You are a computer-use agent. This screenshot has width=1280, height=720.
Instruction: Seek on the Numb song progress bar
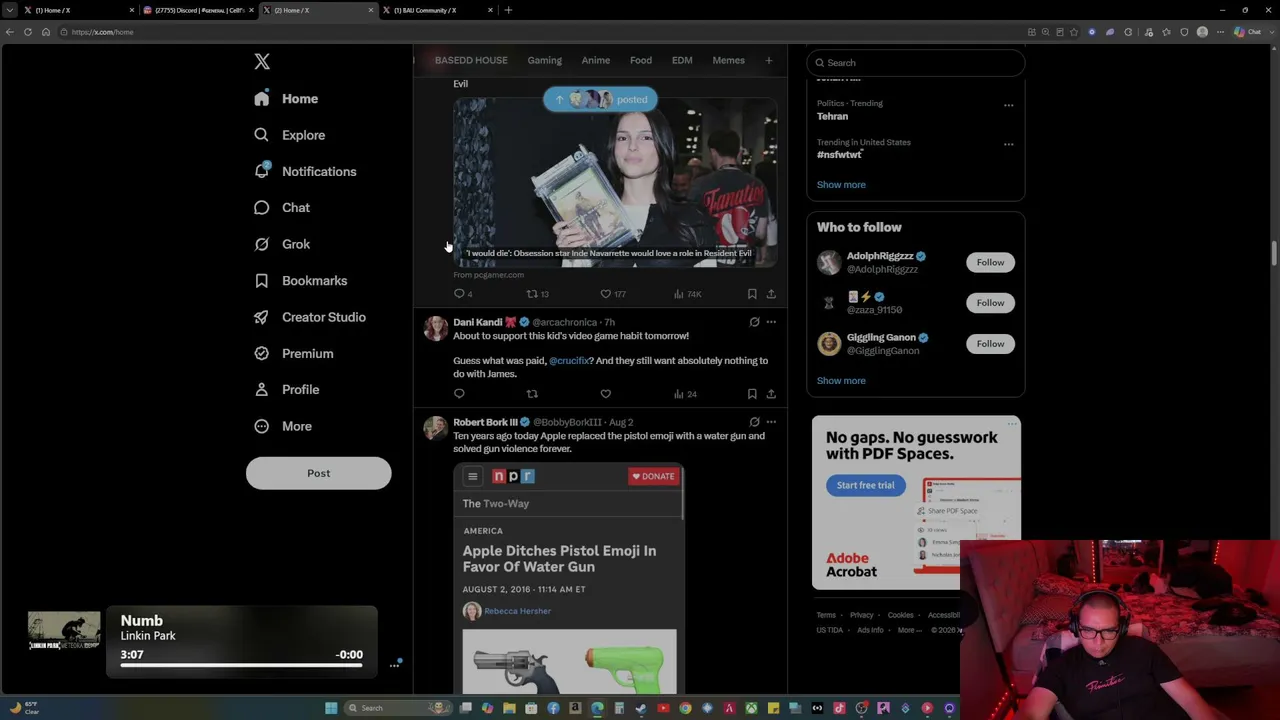pyautogui.click(x=241, y=665)
